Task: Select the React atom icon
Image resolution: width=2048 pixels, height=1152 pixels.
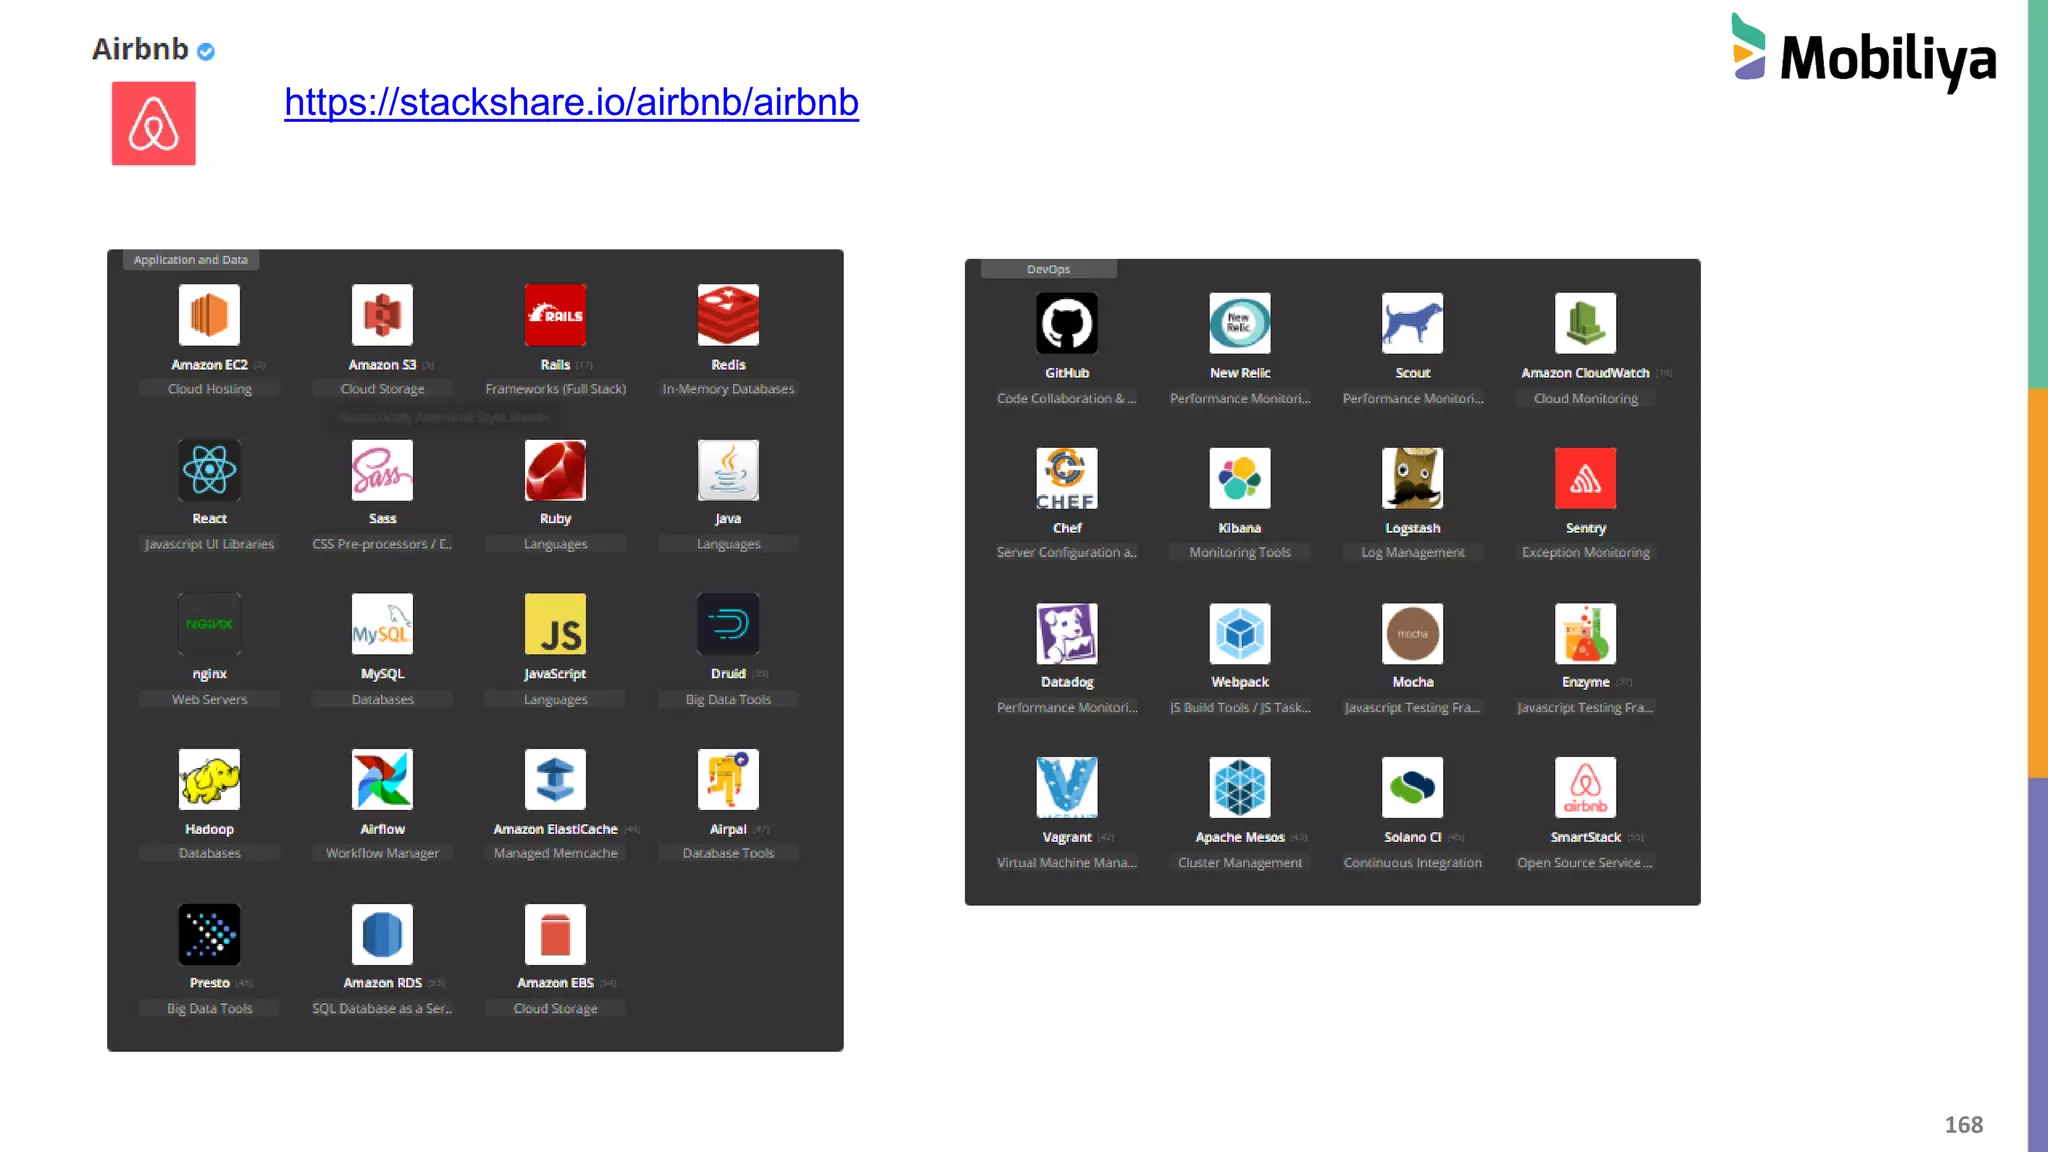Action: pyautogui.click(x=209, y=470)
